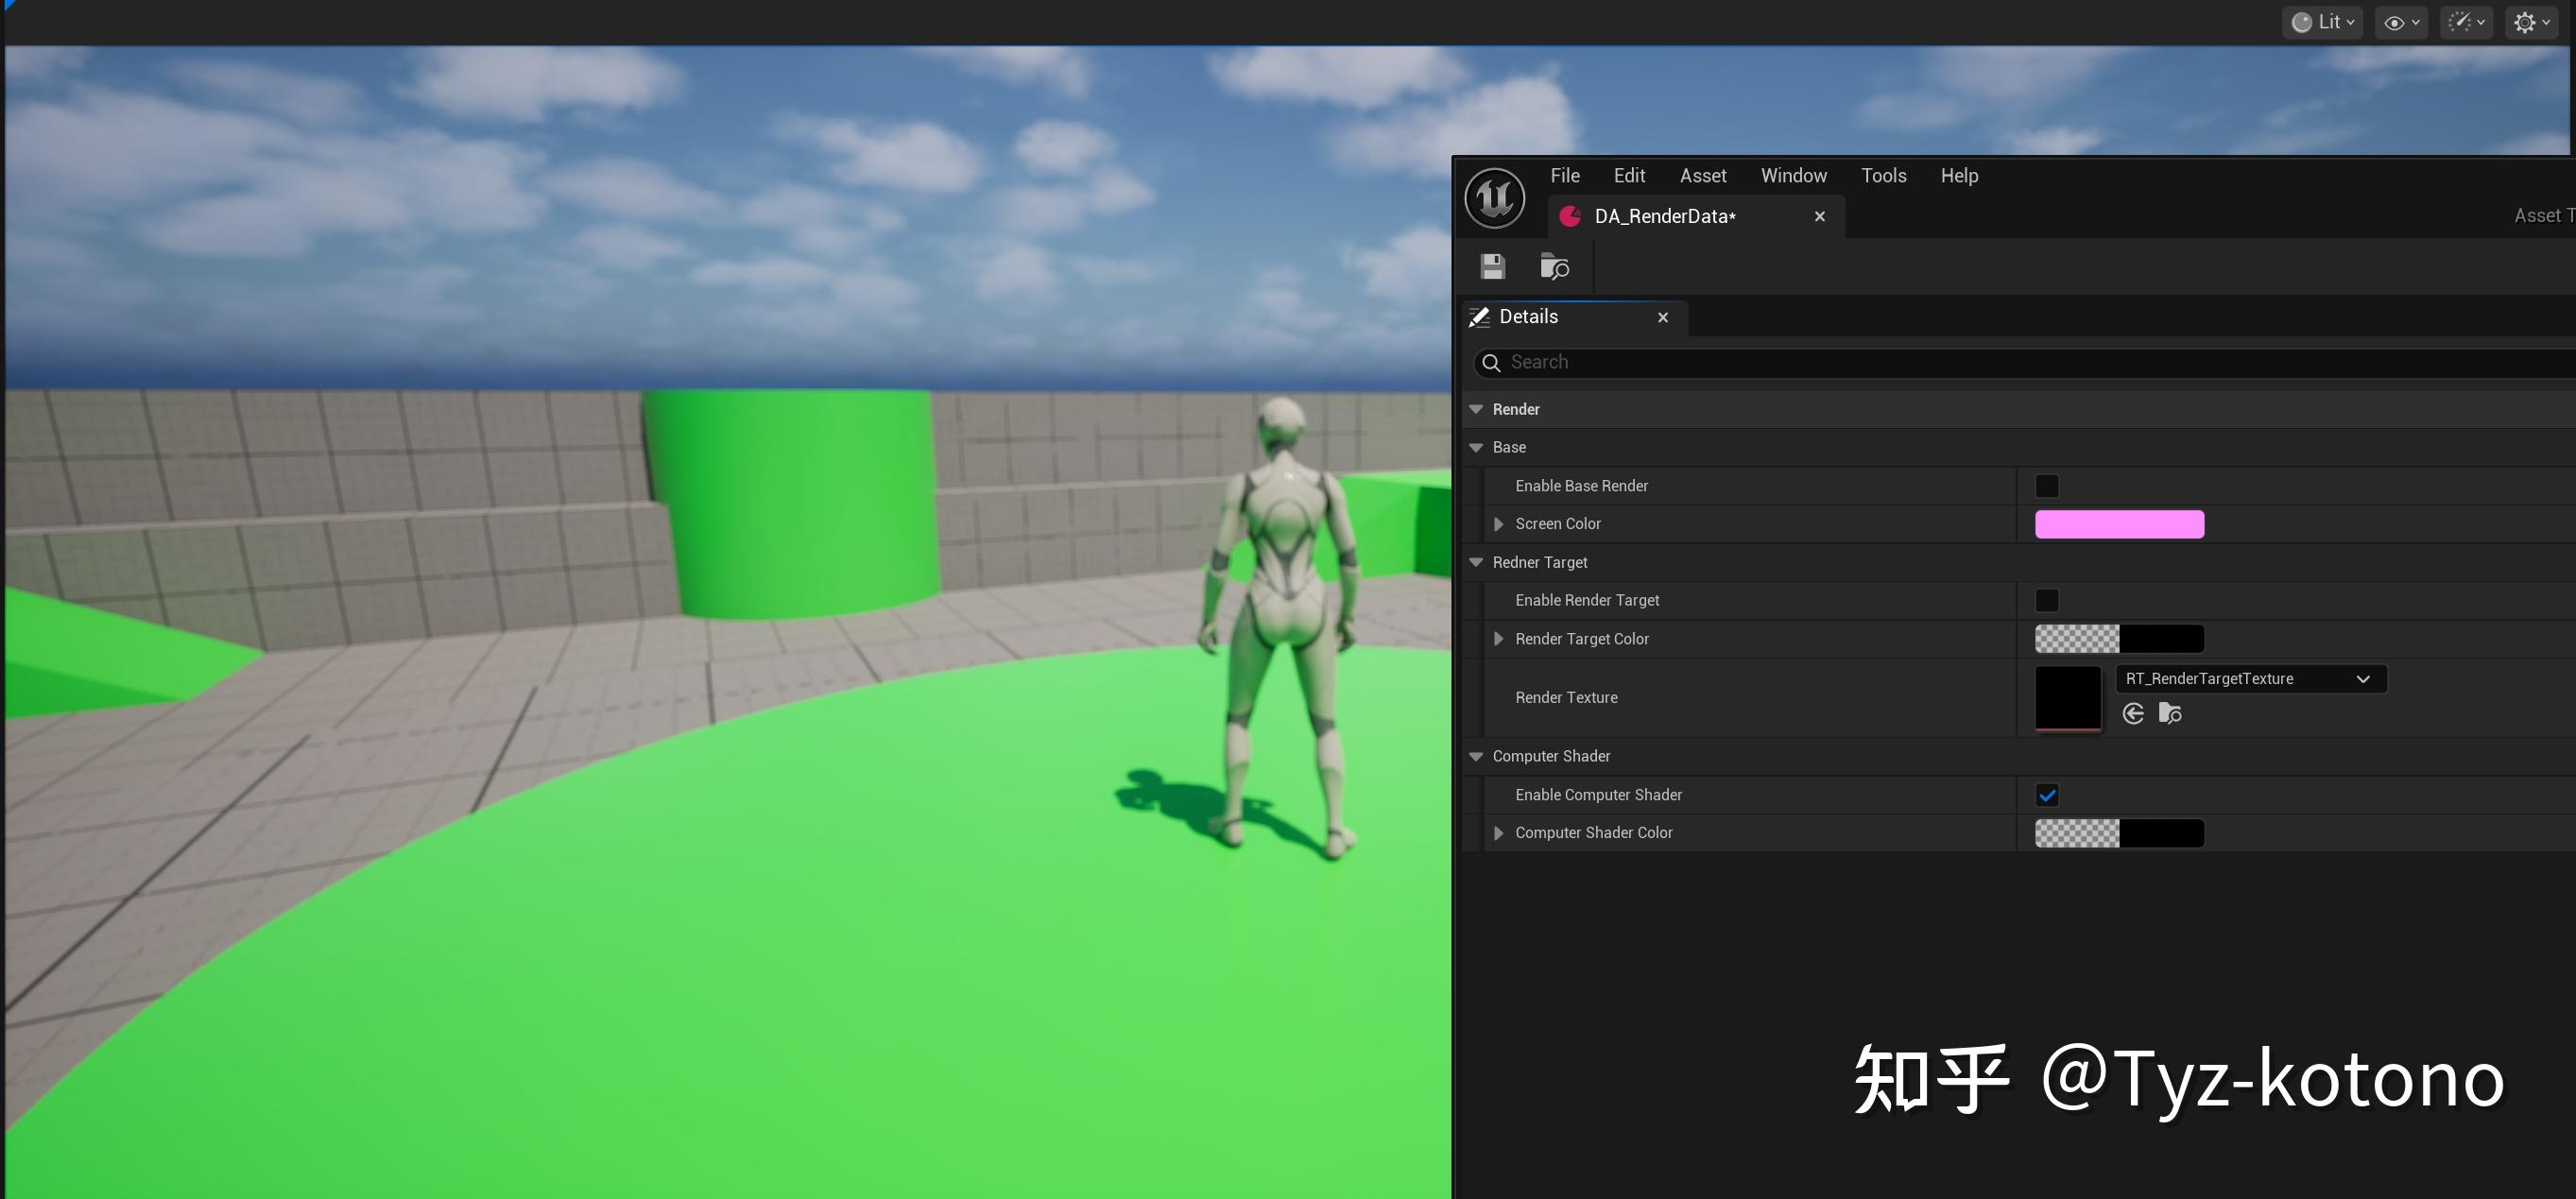Disable the Computer Shader checkbox

(2047, 794)
